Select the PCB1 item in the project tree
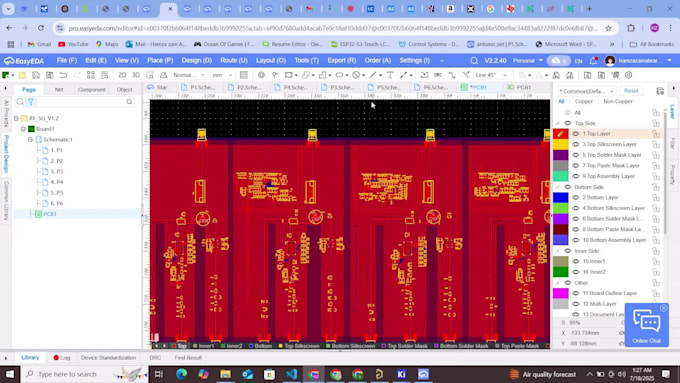Screen dimensions: 680x383 coord(49,214)
